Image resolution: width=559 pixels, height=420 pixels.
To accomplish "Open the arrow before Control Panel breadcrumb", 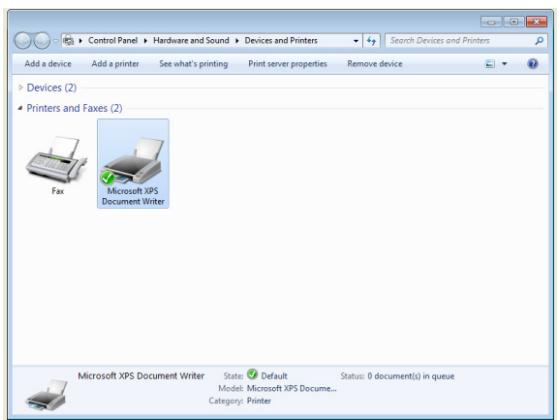I will pyautogui.click(x=81, y=41).
